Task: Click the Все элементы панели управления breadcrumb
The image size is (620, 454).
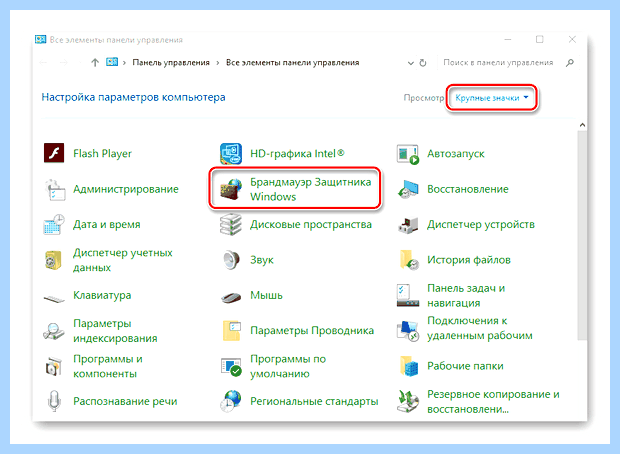Action: tap(293, 62)
